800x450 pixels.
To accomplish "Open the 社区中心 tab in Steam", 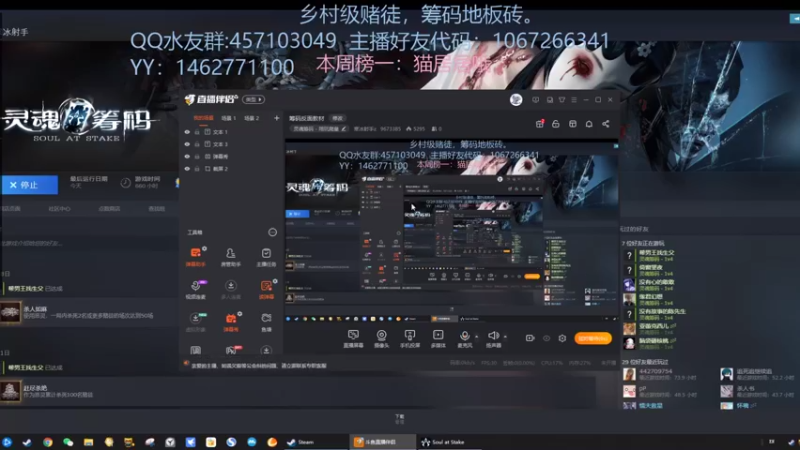I will (59, 209).
